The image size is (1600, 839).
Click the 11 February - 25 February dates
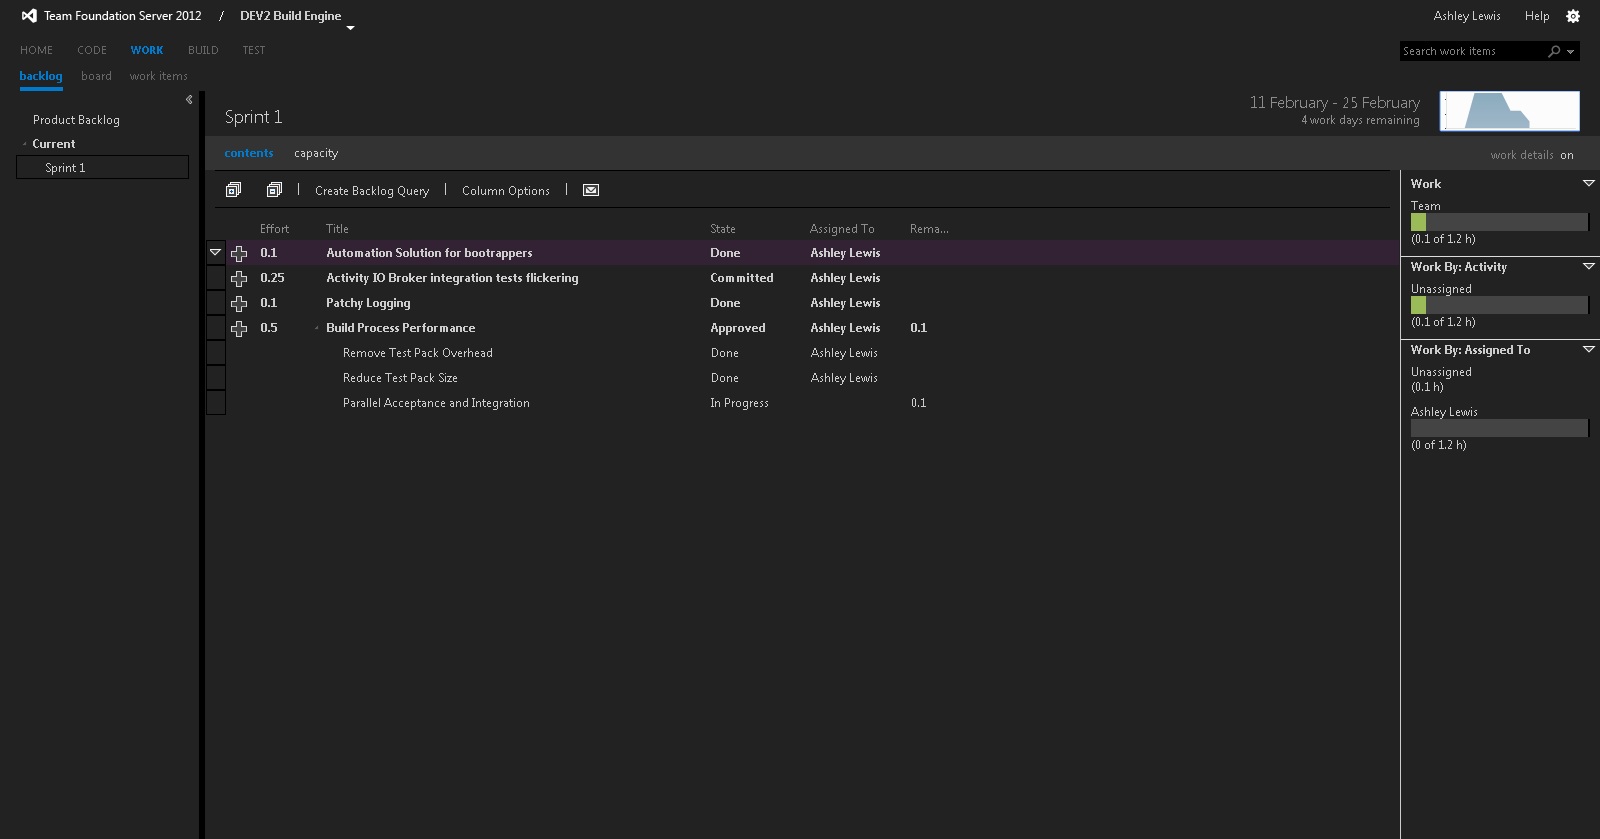coord(1334,103)
